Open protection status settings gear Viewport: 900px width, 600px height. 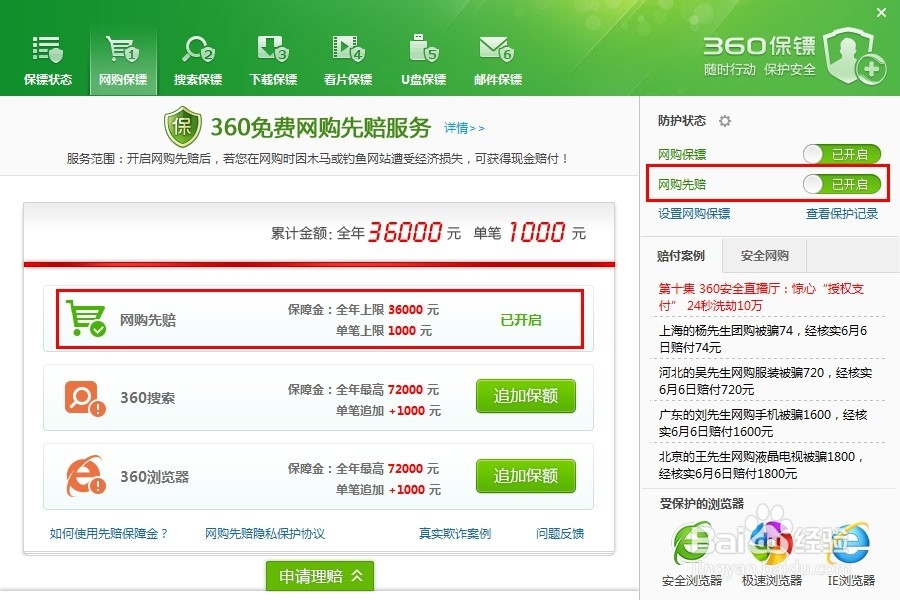click(725, 121)
